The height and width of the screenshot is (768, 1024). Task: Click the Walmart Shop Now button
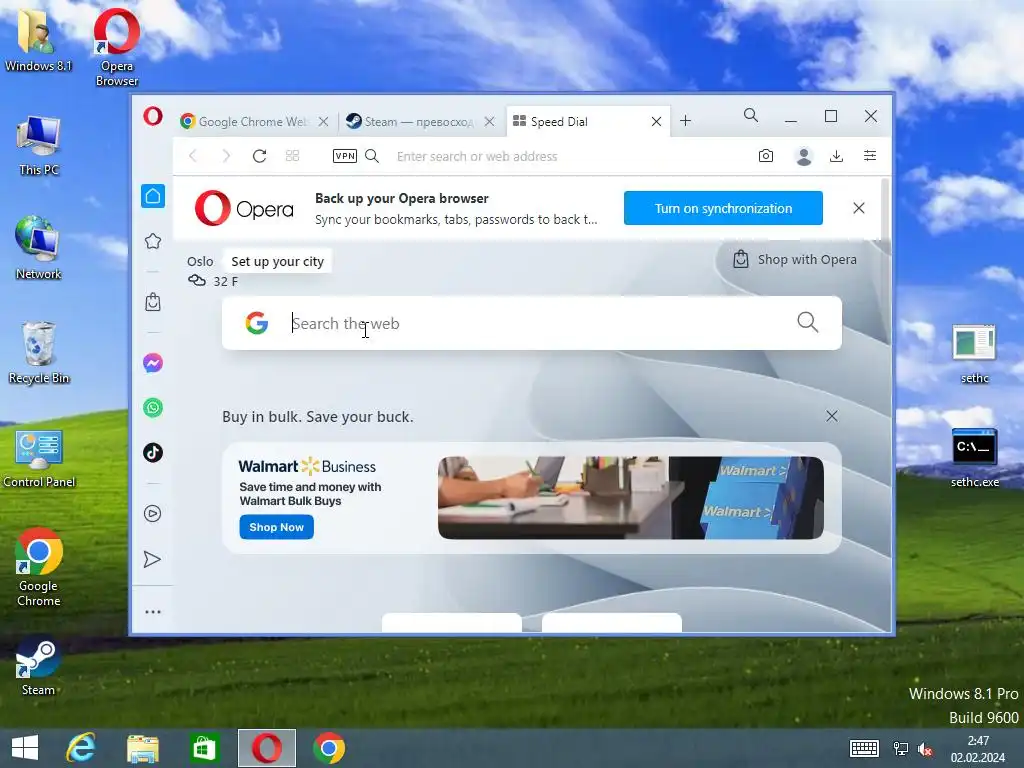click(276, 527)
